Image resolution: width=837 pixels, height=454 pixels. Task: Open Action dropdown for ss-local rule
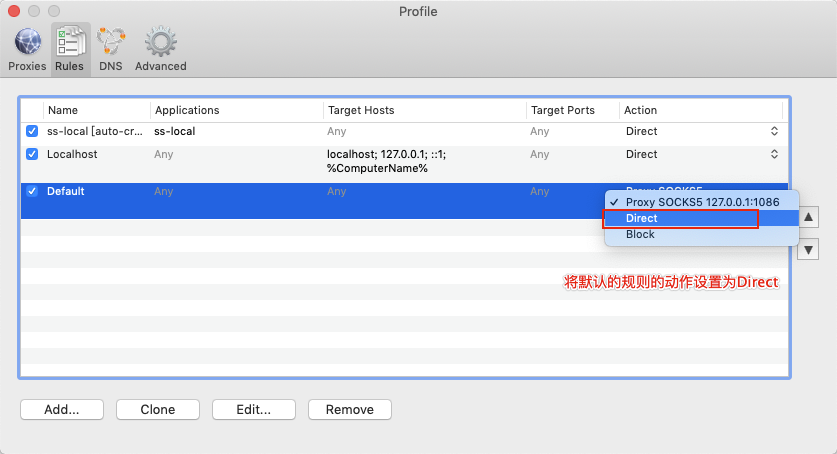(x=774, y=131)
